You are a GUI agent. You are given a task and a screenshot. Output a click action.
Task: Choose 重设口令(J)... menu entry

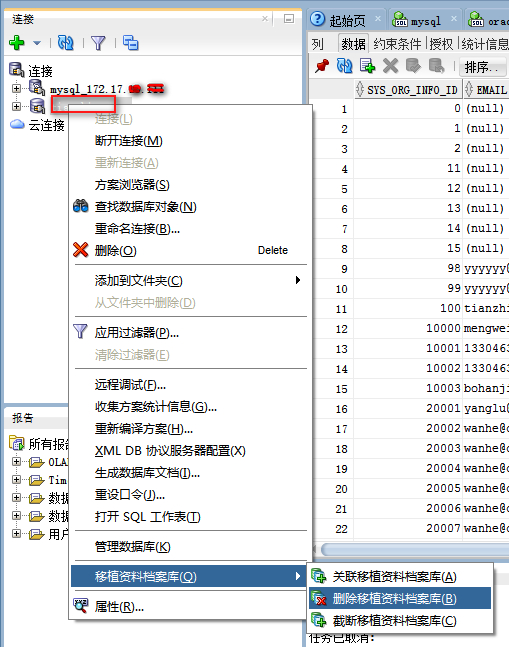pyautogui.click(x=130, y=494)
